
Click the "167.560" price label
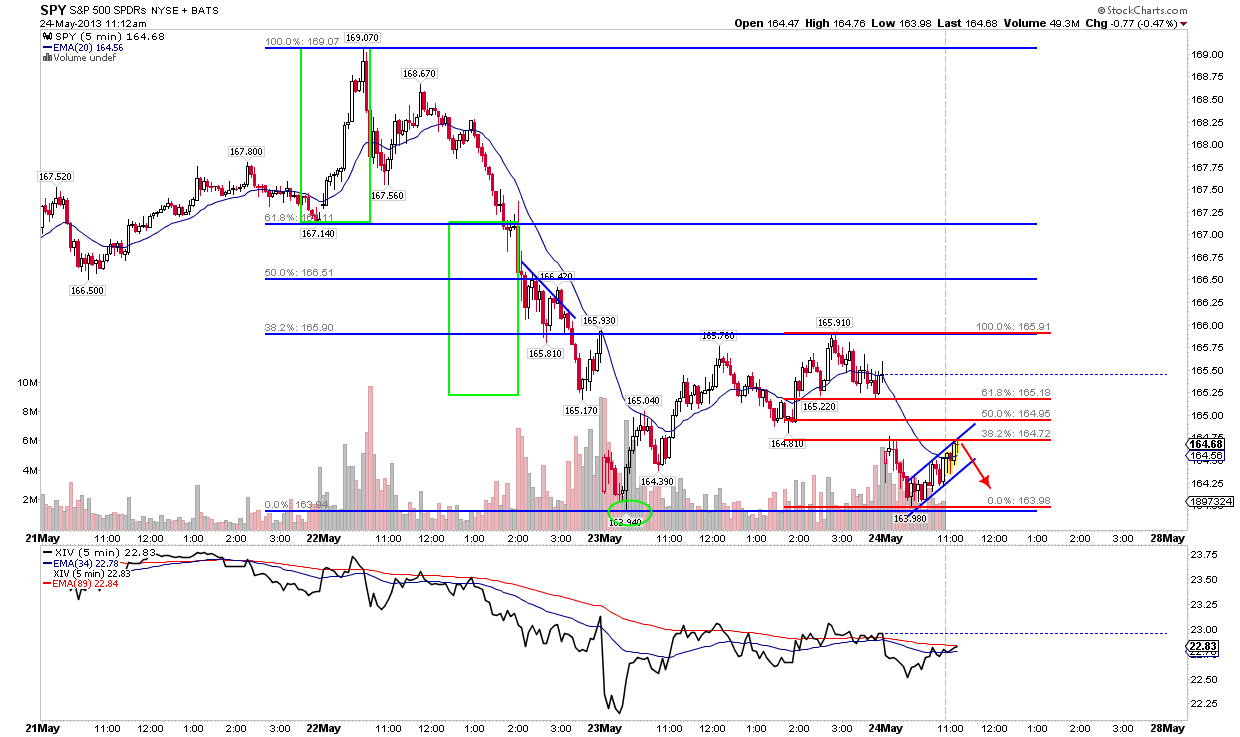pyautogui.click(x=387, y=196)
